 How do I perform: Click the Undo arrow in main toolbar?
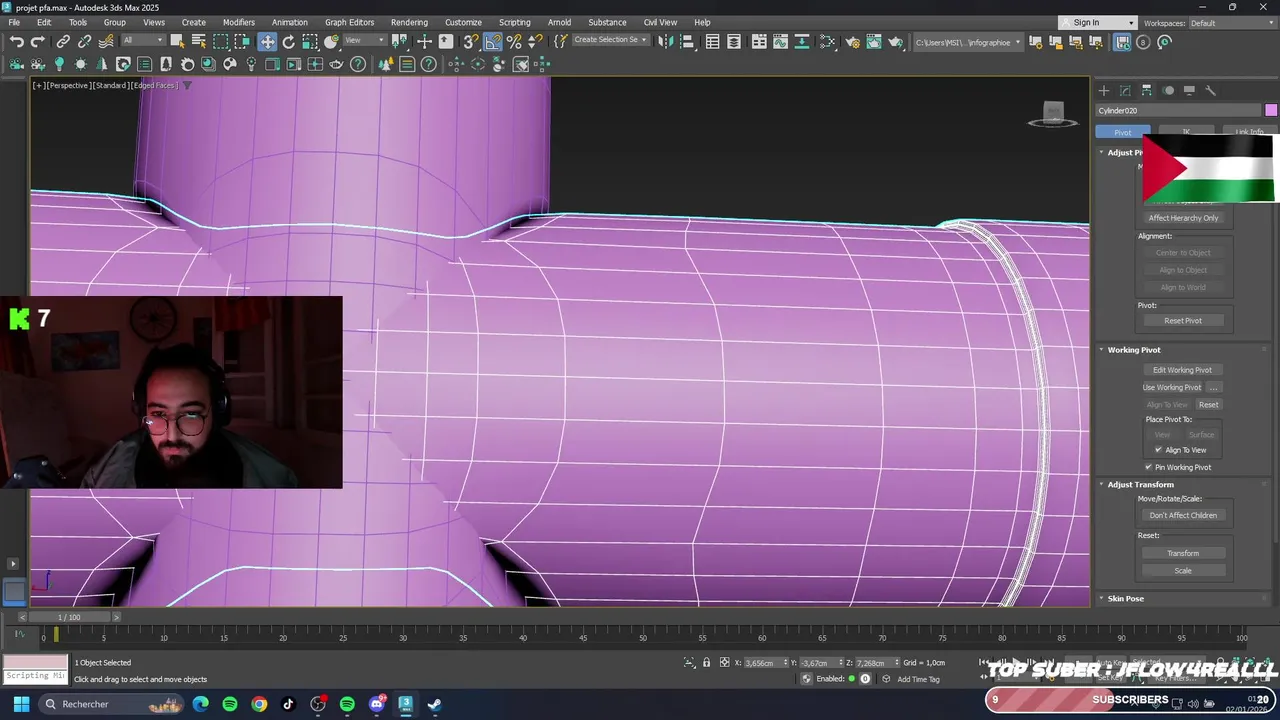[16, 42]
